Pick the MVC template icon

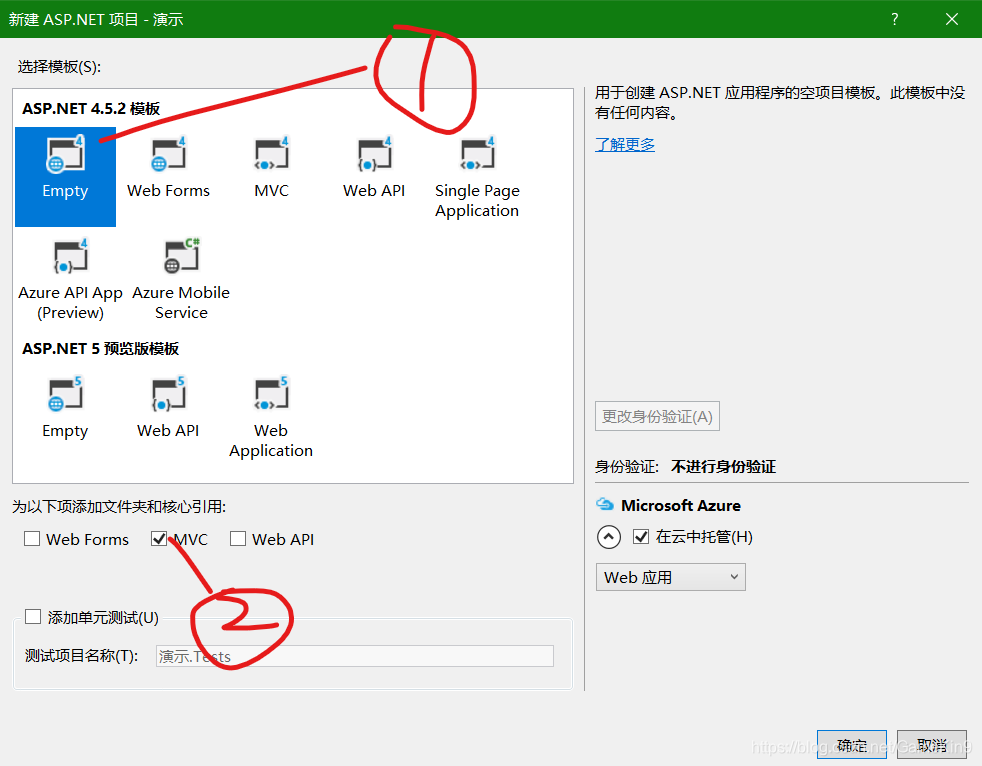point(271,155)
